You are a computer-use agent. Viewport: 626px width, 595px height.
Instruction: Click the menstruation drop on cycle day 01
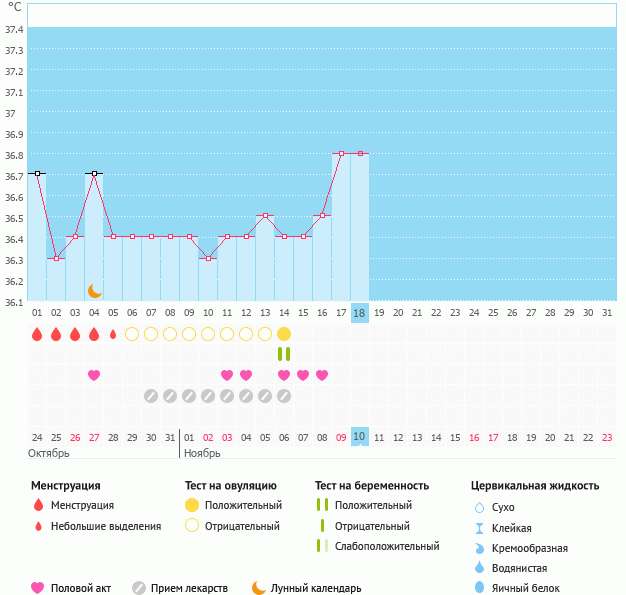(x=37, y=334)
